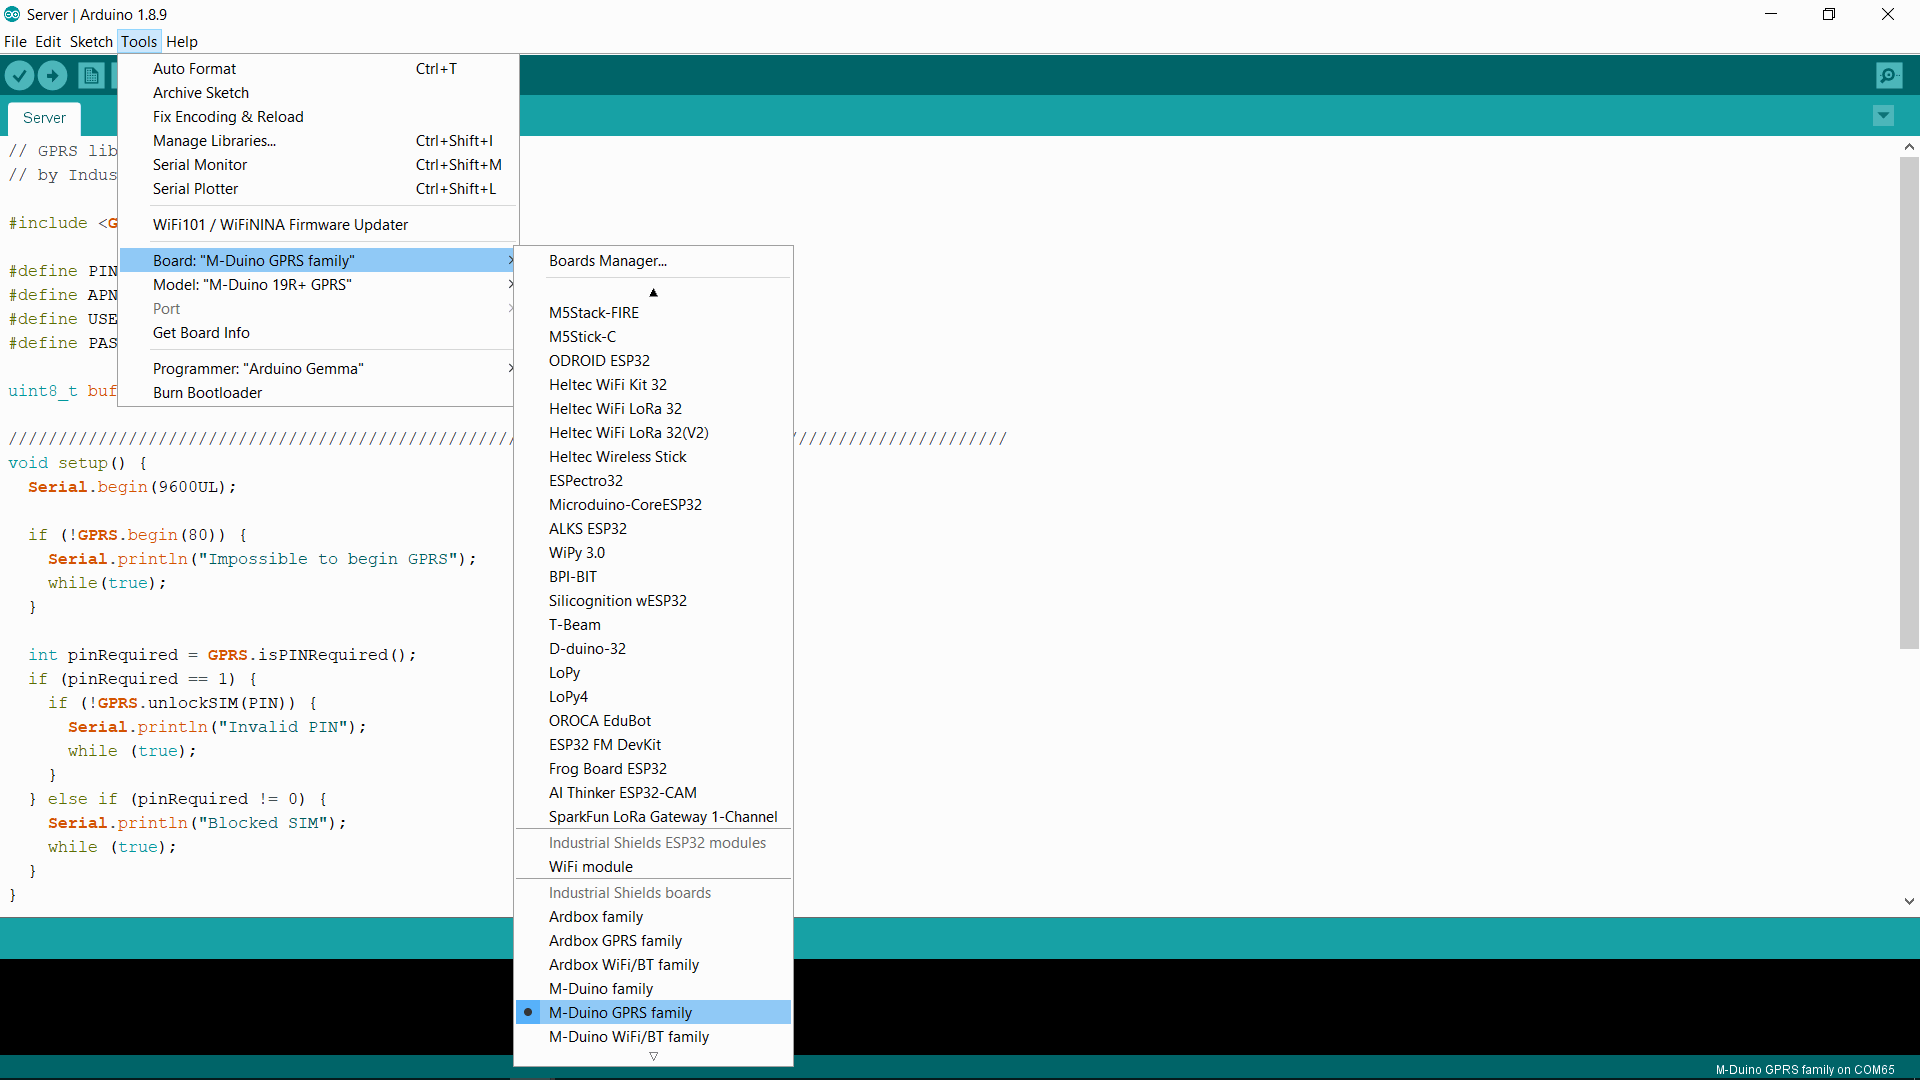The image size is (1920, 1080).
Task: Open Manage Libraries...
Action: (x=318, y=140)
